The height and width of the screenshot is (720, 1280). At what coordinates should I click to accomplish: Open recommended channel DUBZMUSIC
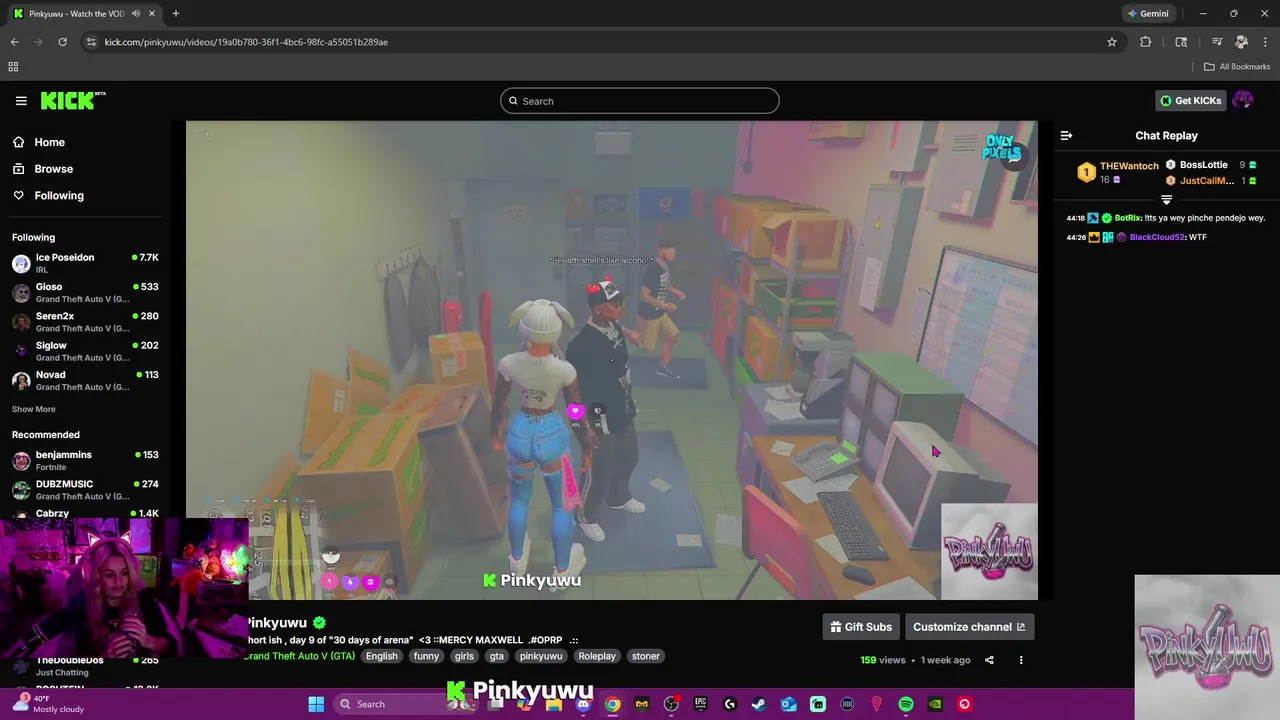coord(85,490)
